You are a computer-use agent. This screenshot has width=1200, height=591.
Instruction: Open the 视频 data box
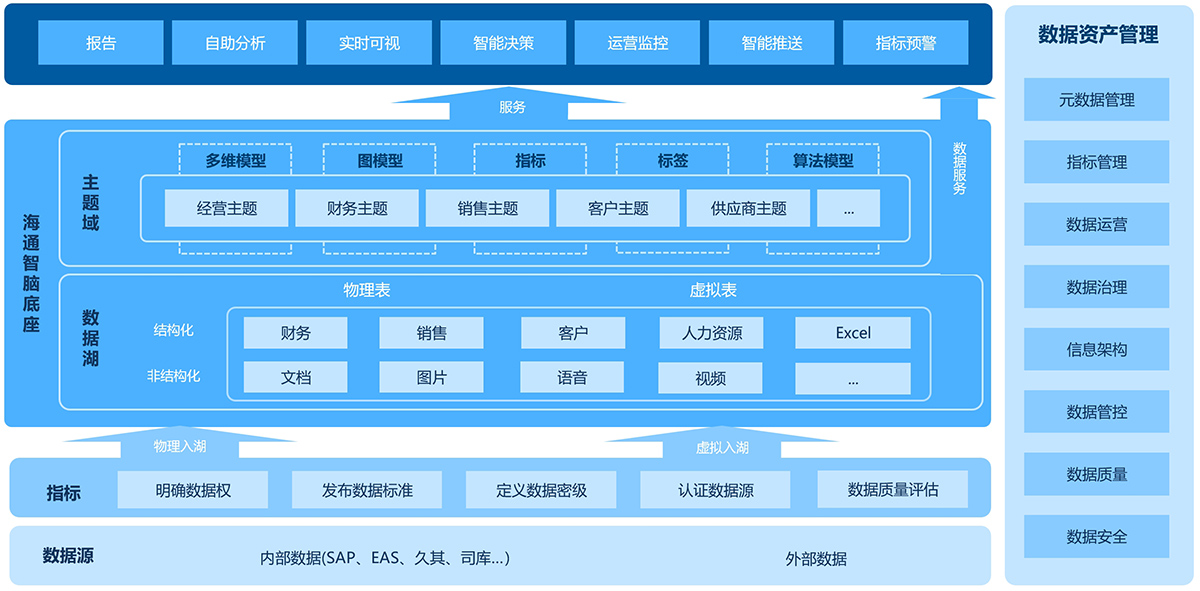(710, 378)
